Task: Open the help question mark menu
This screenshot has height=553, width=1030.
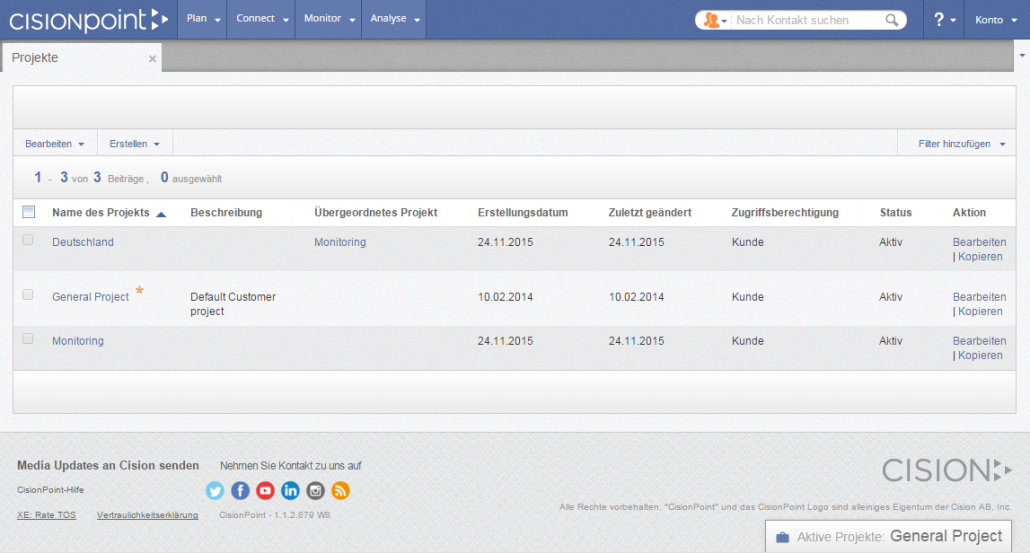Action: pyautogui.click(x=944, y=20)
